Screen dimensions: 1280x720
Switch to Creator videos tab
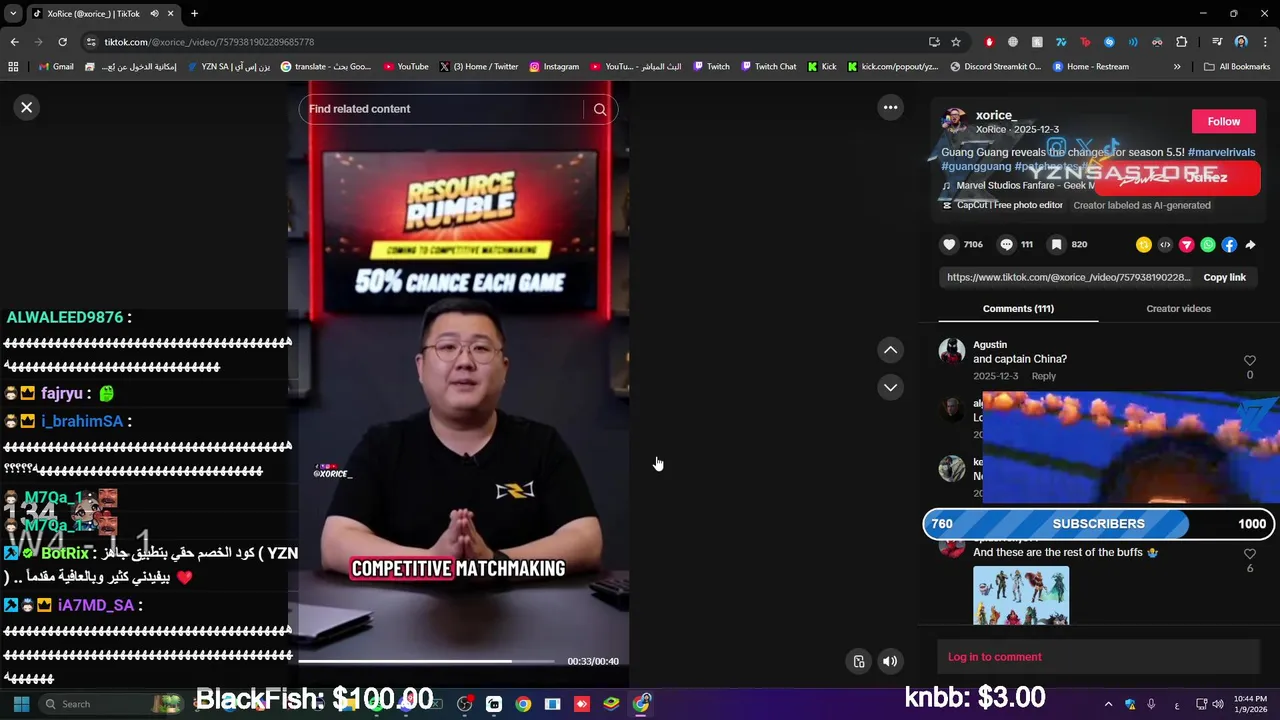(x=1178, y=308)
